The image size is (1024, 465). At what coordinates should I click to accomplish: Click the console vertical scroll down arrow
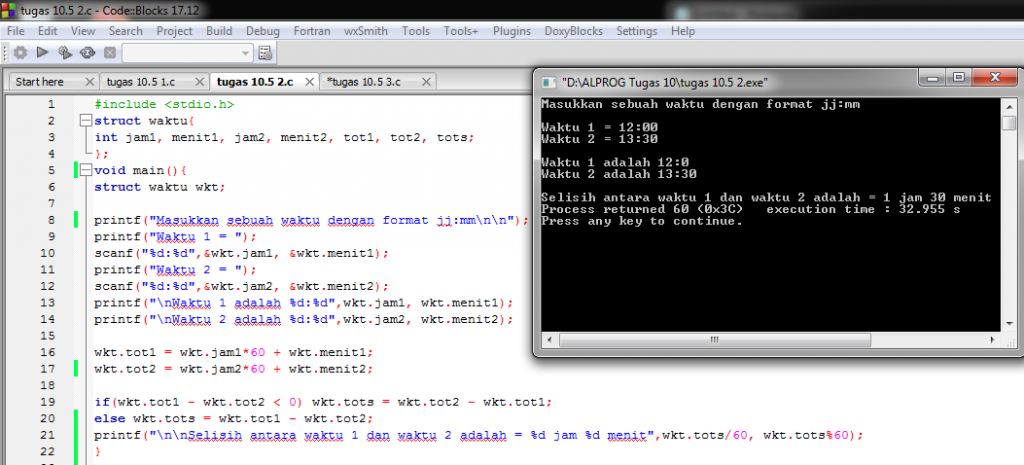click(x=1009, y=322)
